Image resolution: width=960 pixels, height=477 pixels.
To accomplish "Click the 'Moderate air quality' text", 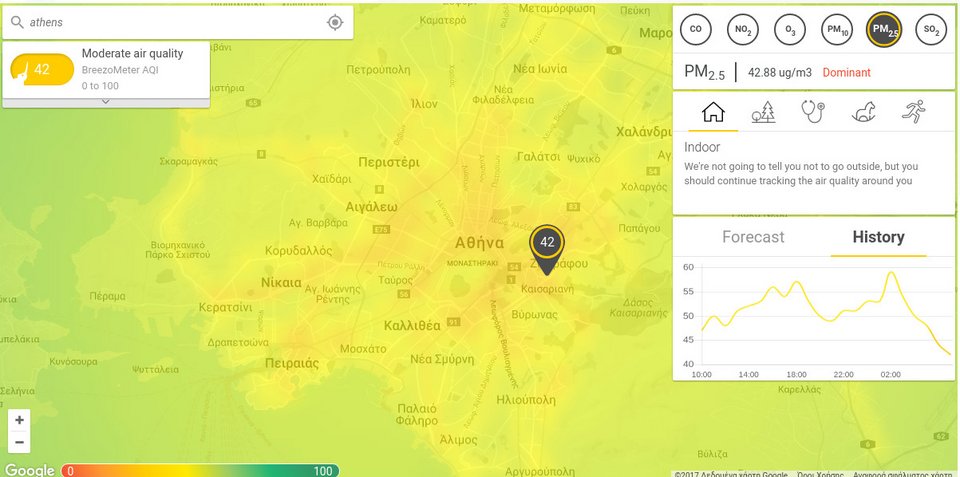I will point(132,53).
